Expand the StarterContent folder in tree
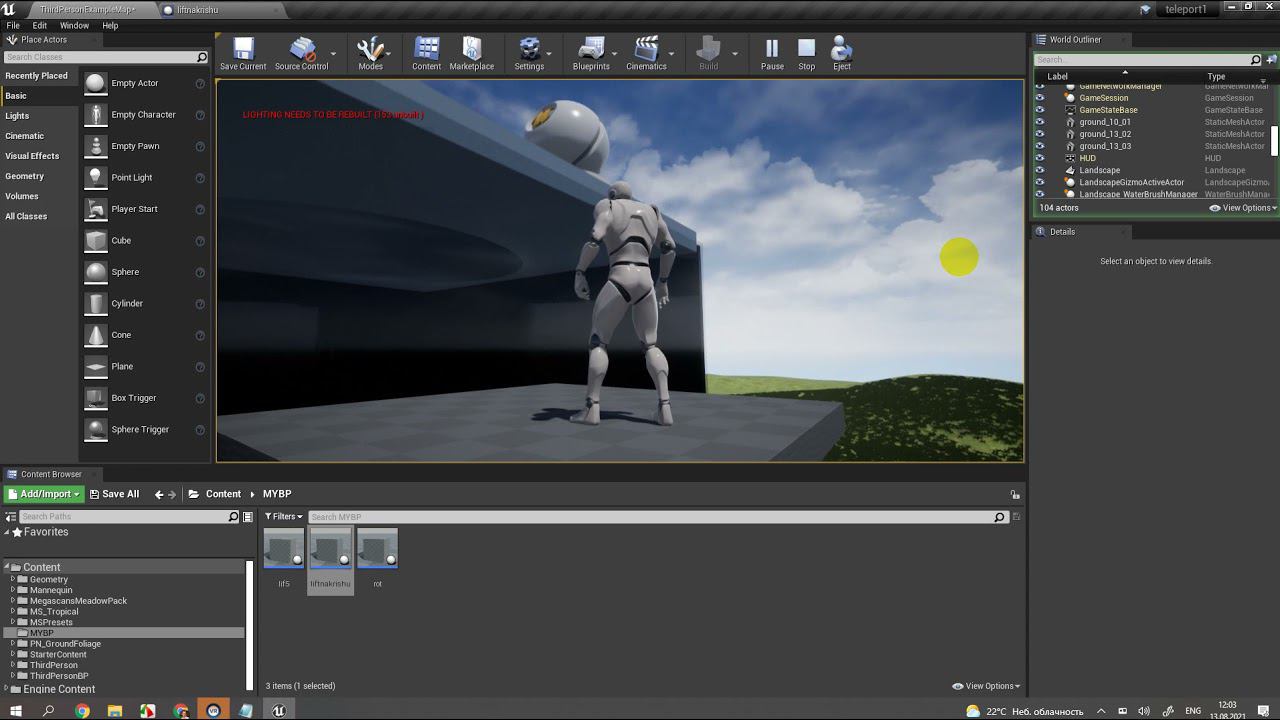 coord(13,655)
